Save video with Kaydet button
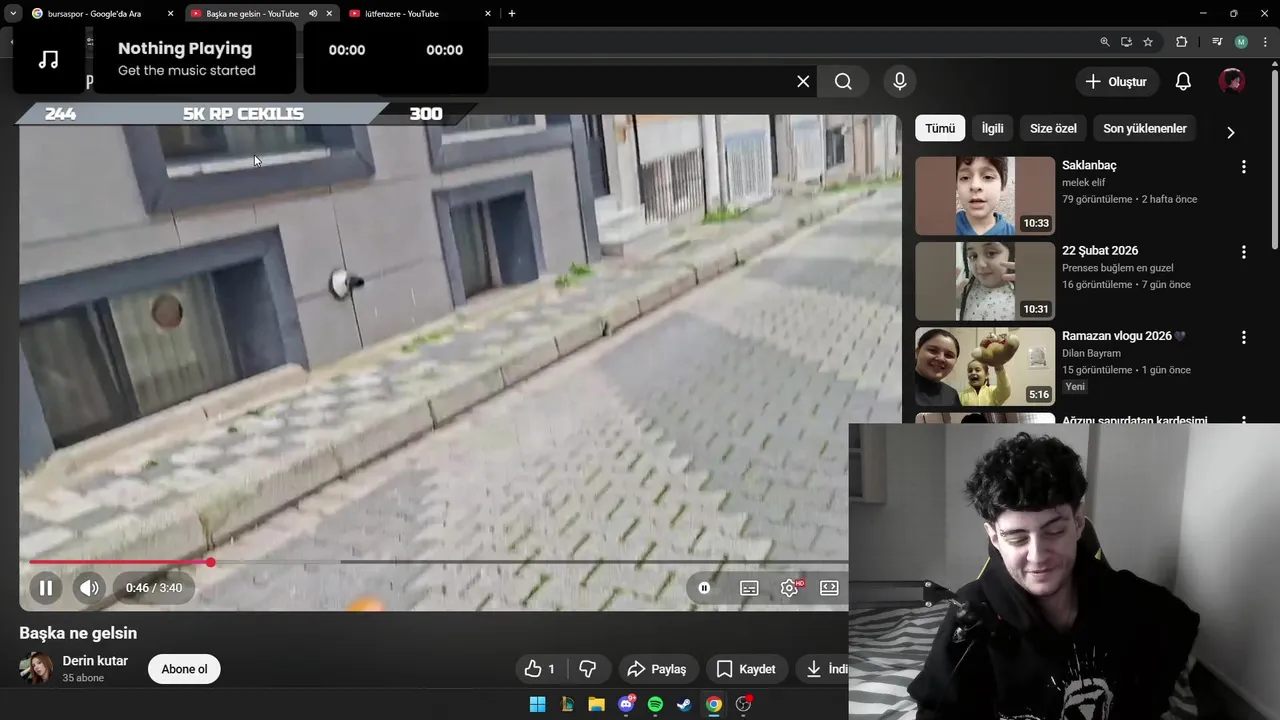 coord(747,669)
